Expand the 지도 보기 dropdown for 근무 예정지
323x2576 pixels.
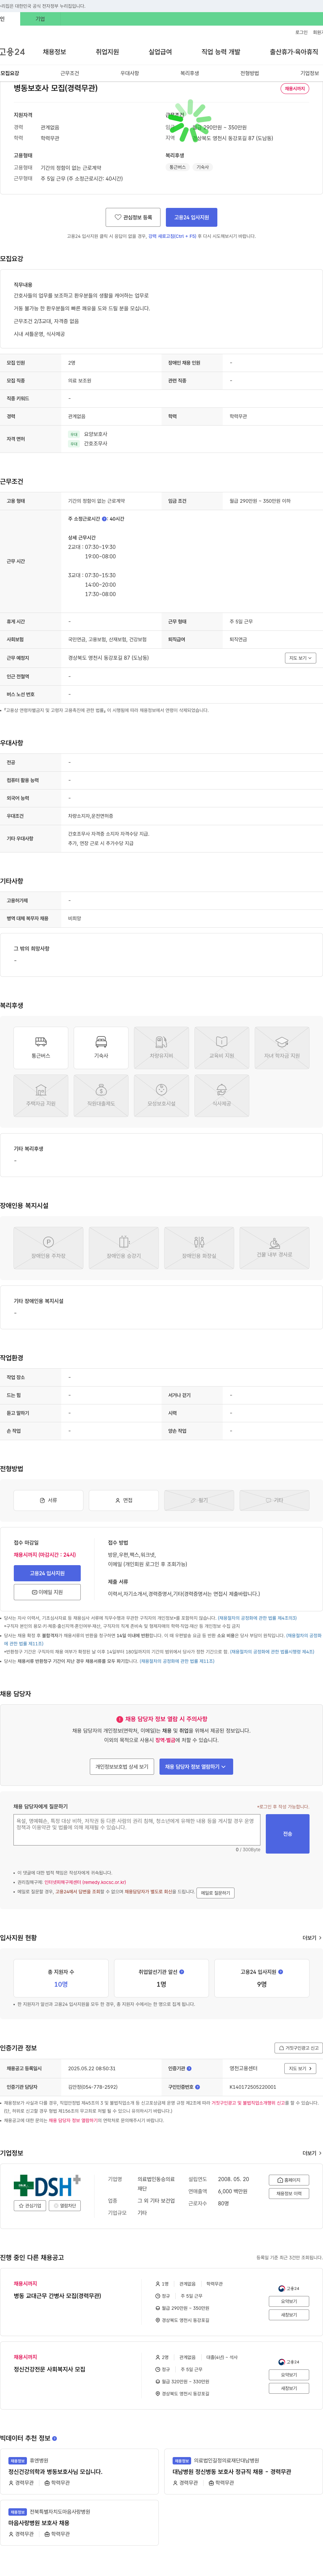click(300, 658)
